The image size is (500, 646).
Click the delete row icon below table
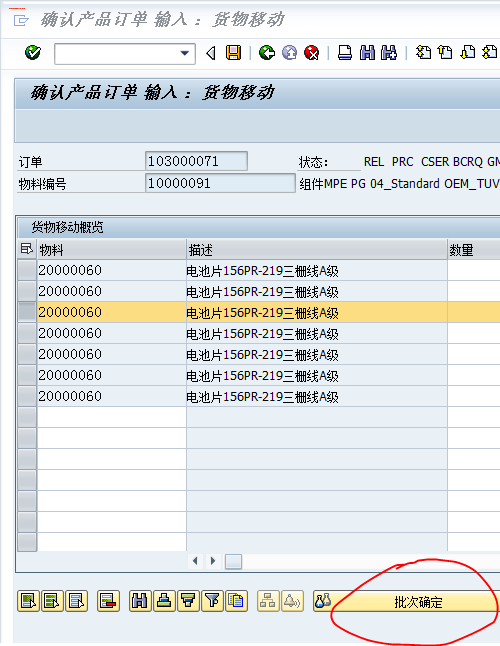click(109, 601)
